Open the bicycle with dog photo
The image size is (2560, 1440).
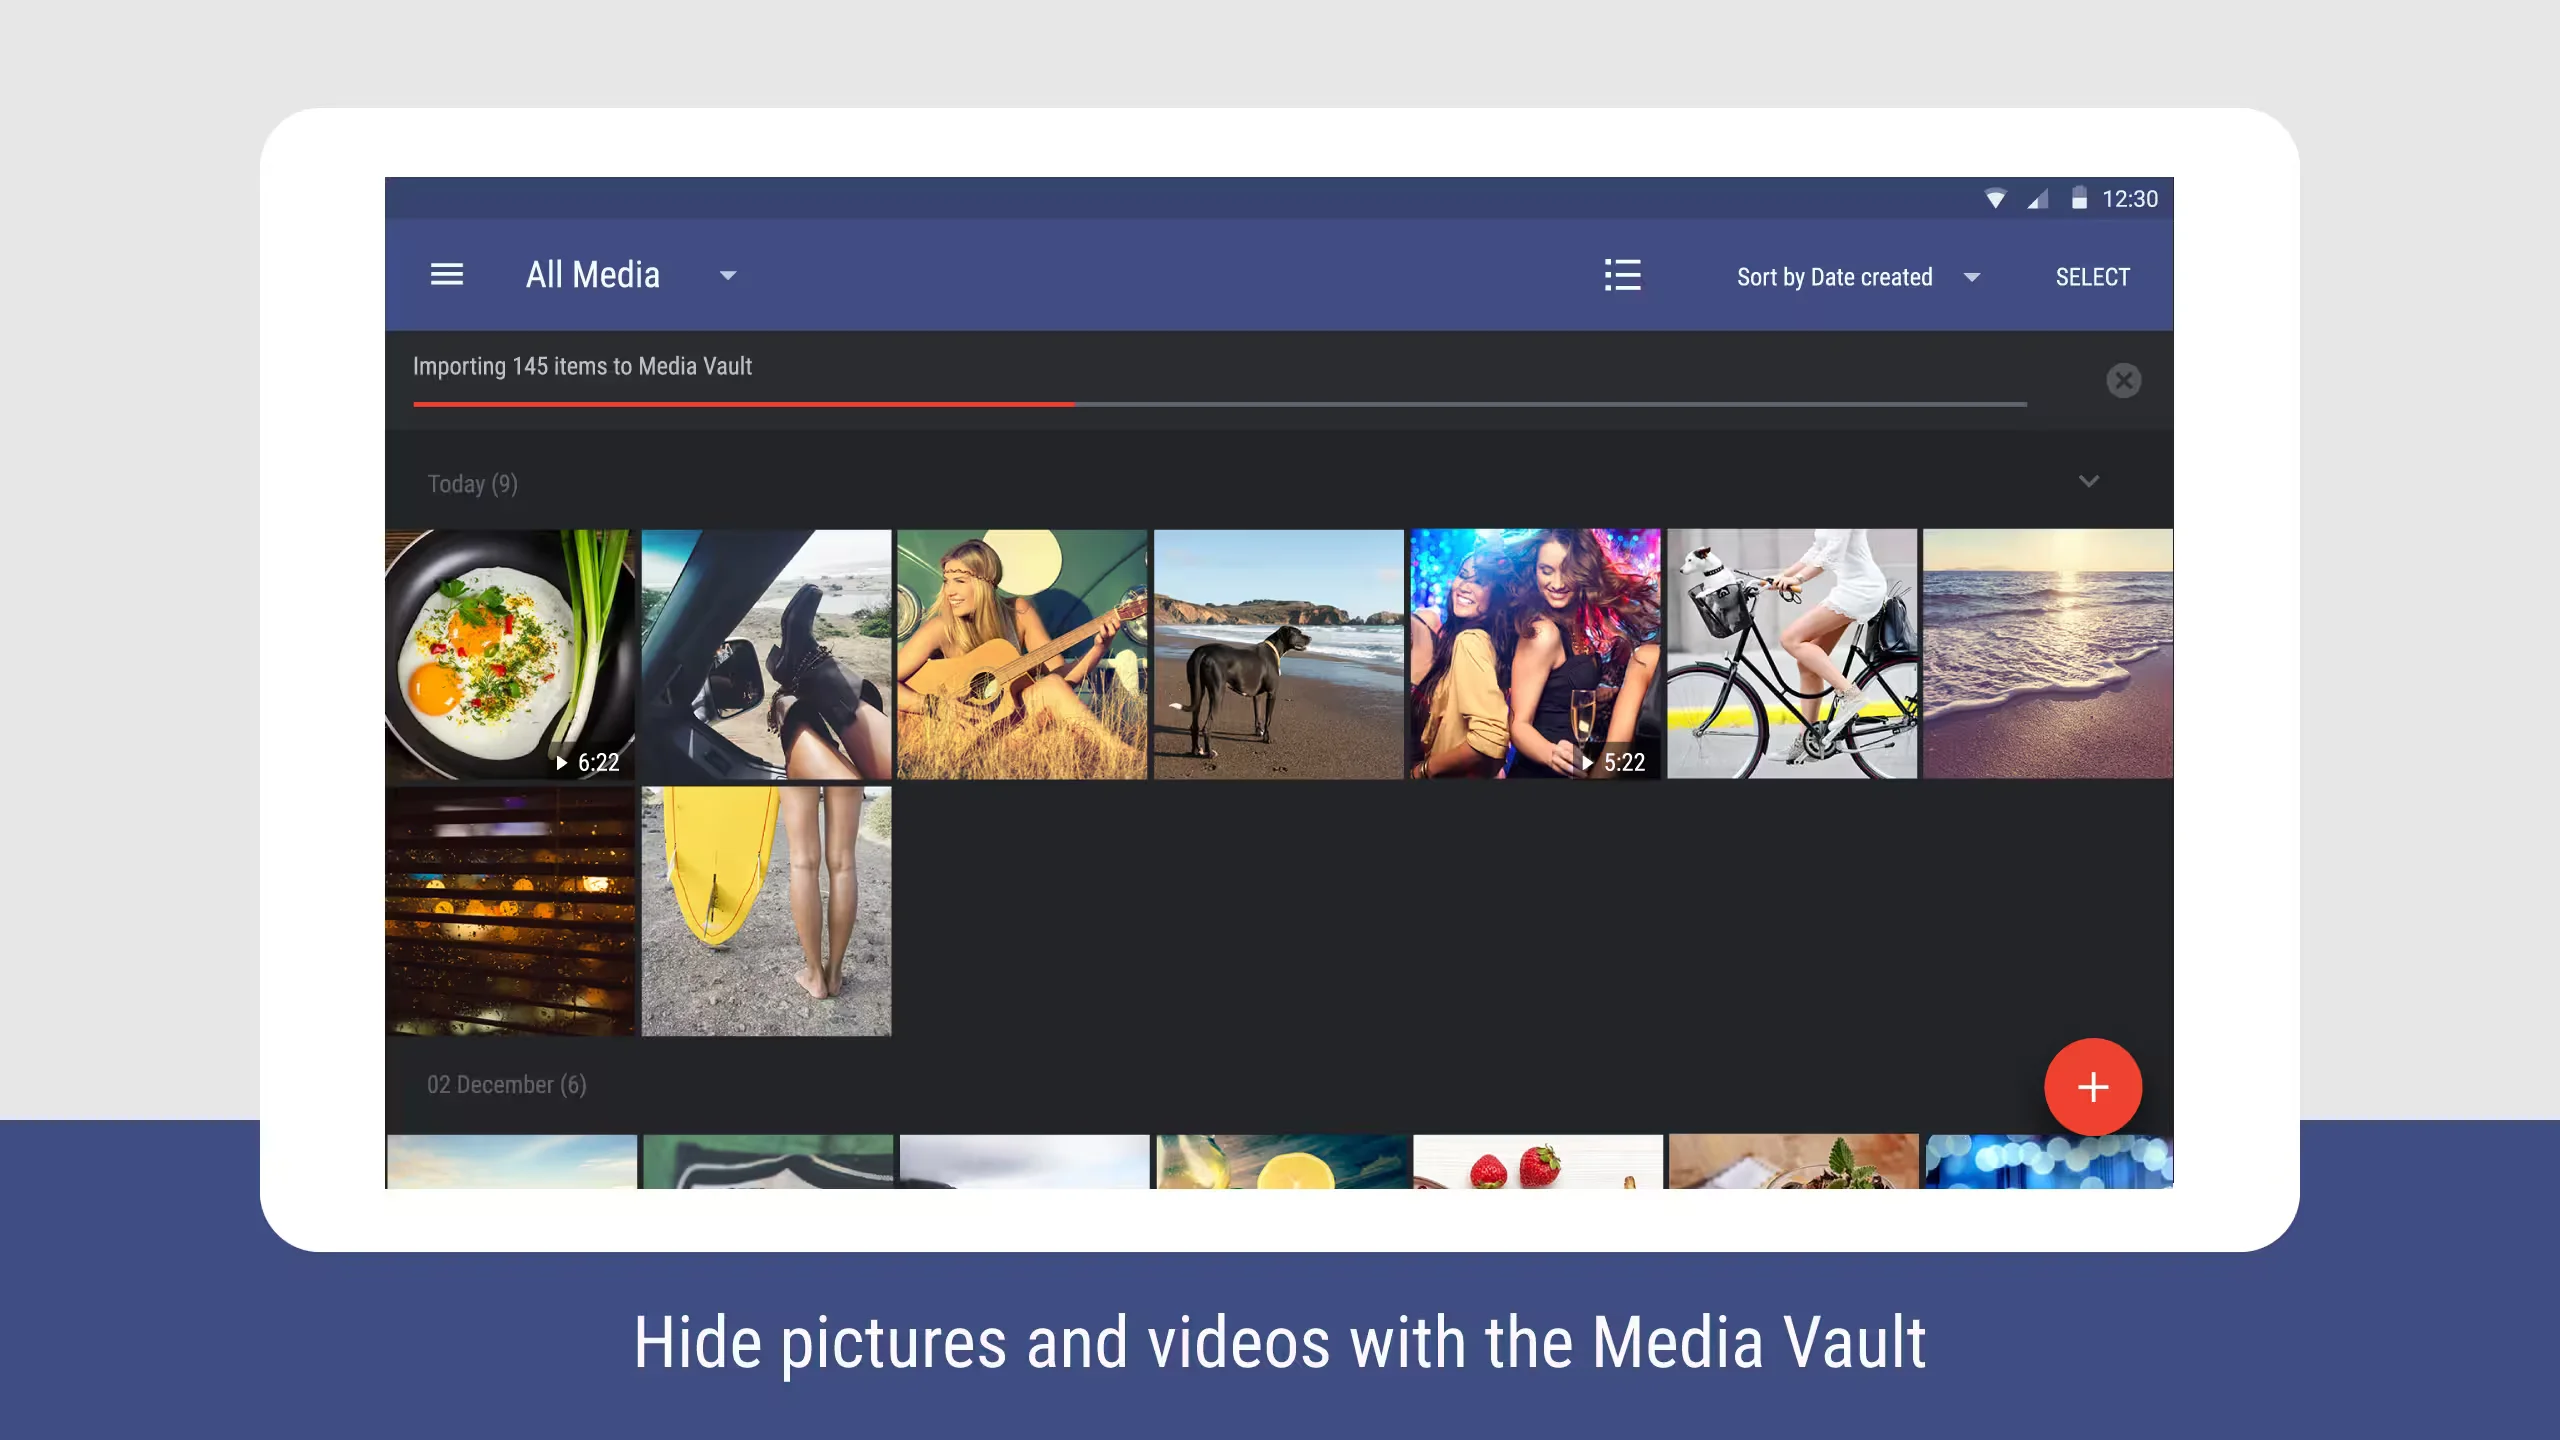tap(1791, 654)
